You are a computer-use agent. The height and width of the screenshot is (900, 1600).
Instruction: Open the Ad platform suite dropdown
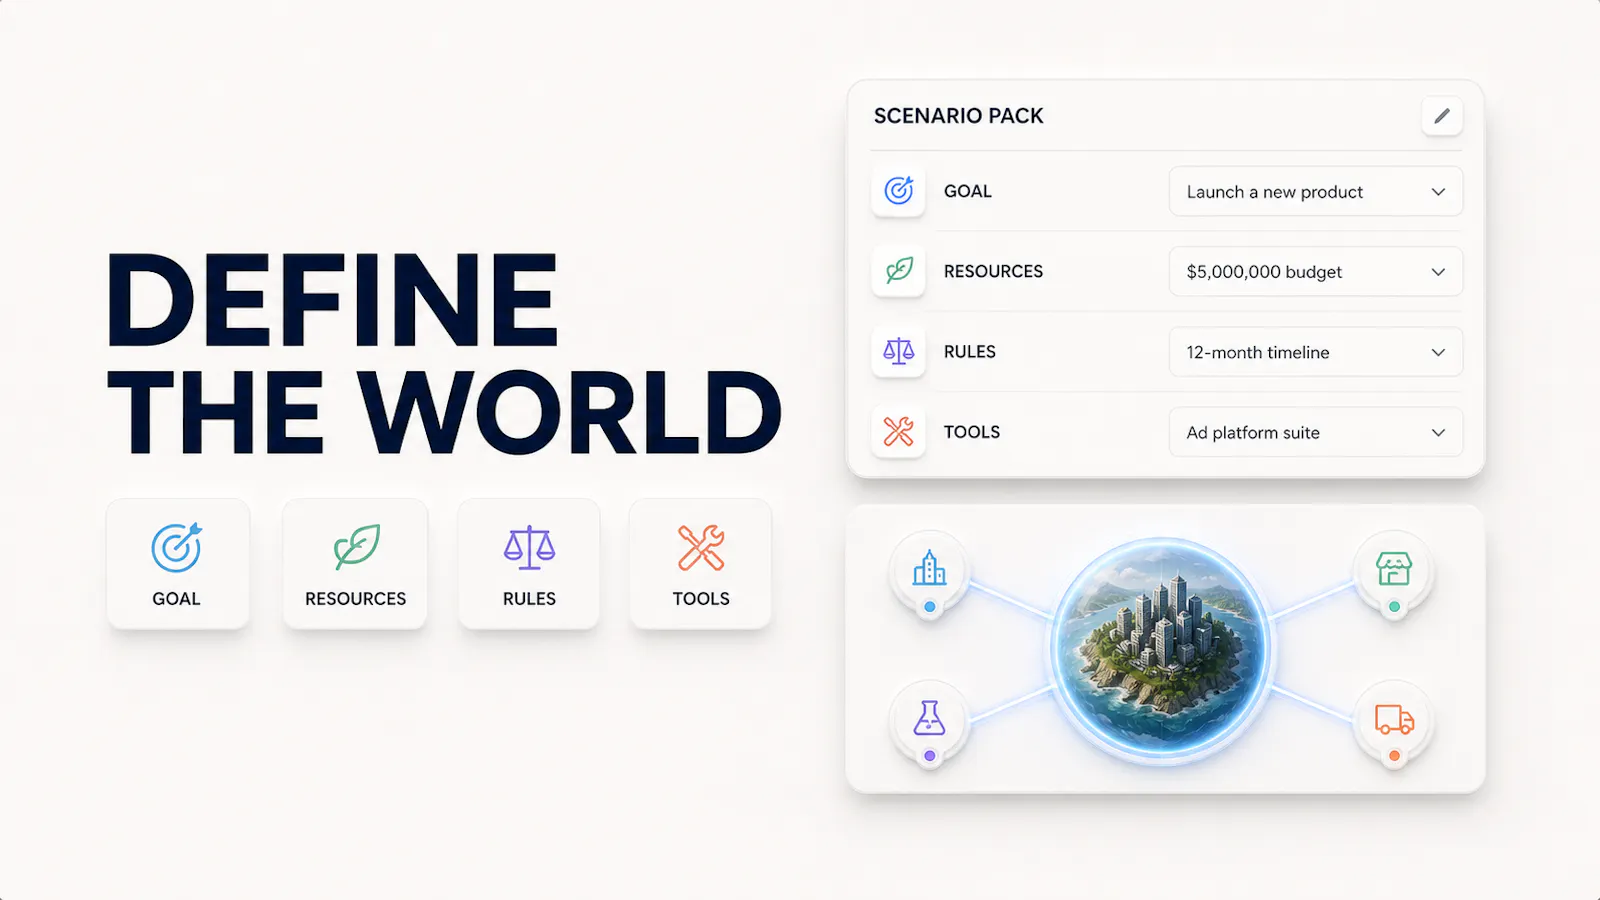[1315, 432]
